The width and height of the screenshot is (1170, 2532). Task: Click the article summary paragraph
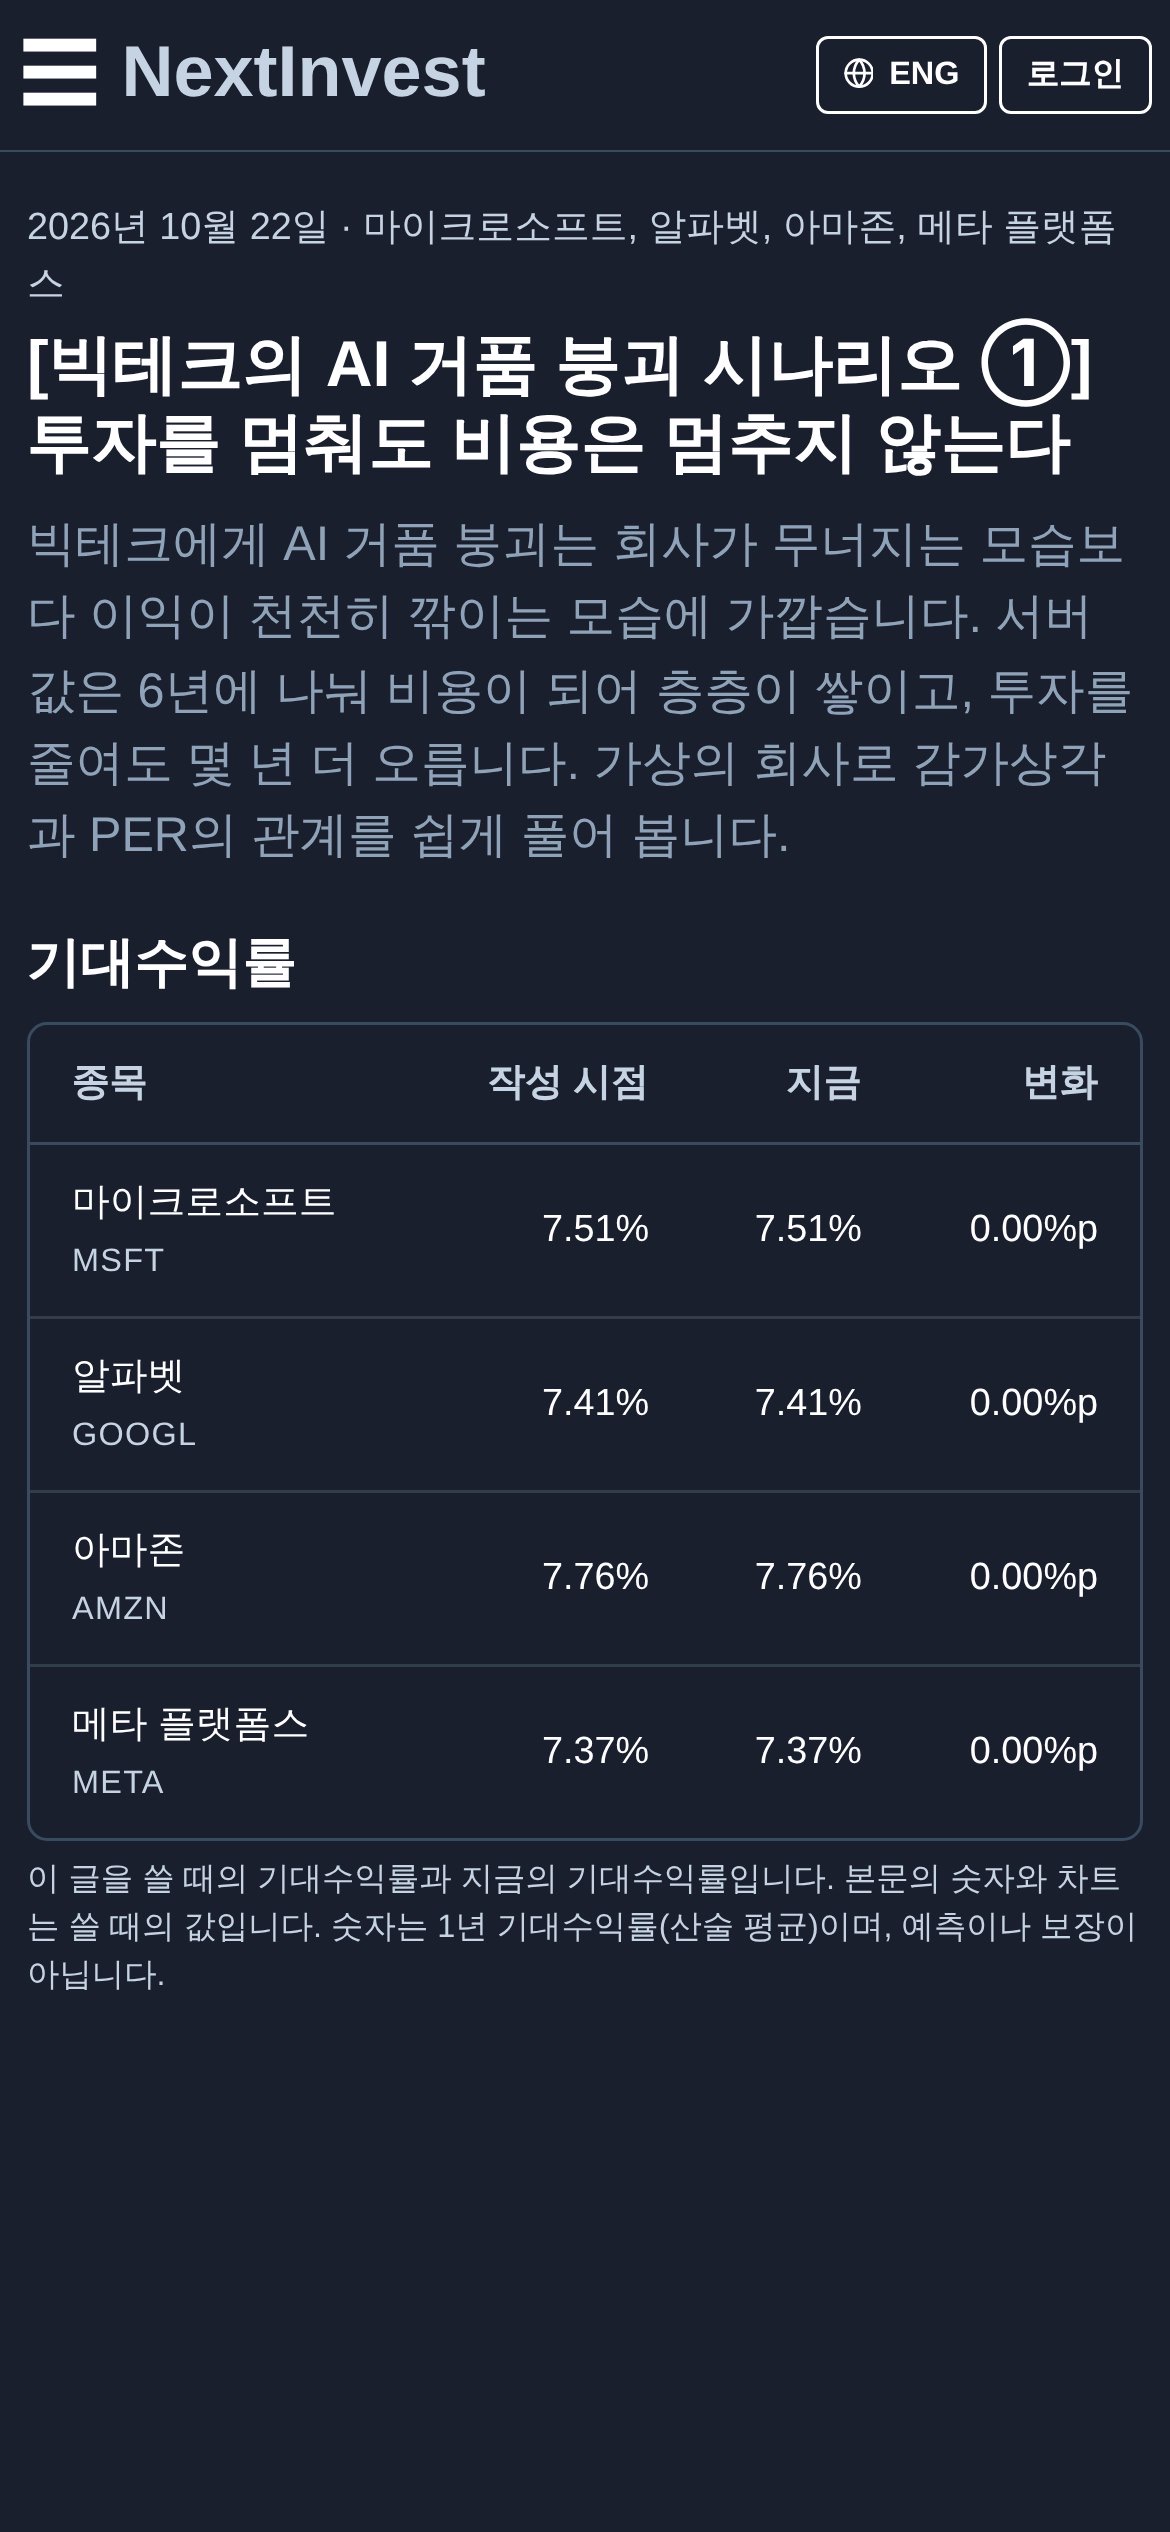[x=580, y=691]
